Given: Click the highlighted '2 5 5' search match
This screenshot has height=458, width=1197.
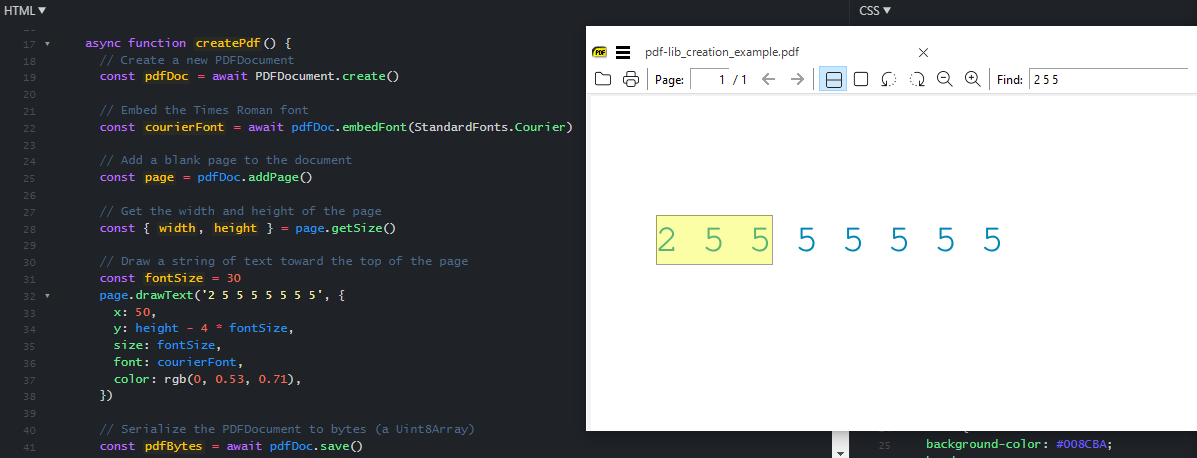Looking at the screenshot, I should [x=714, y=240].
